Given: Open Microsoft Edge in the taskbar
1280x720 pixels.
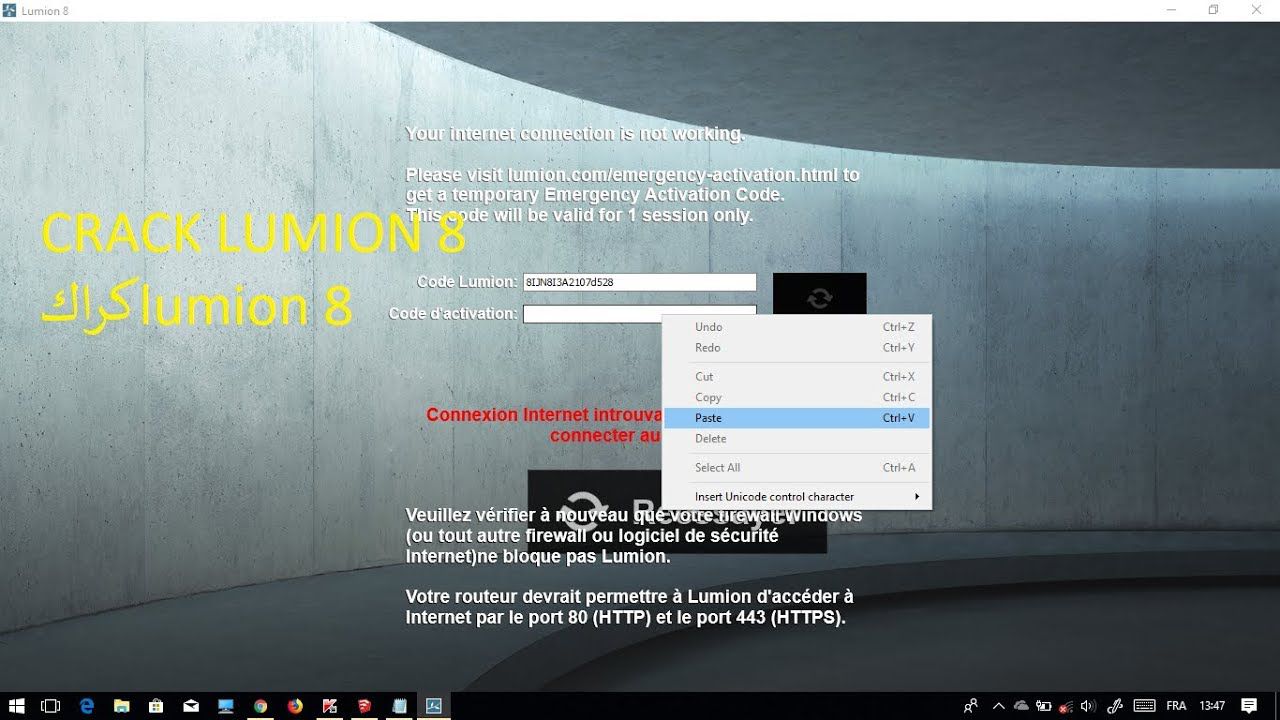Looking at the screenshot, I should tap(87, 706).
